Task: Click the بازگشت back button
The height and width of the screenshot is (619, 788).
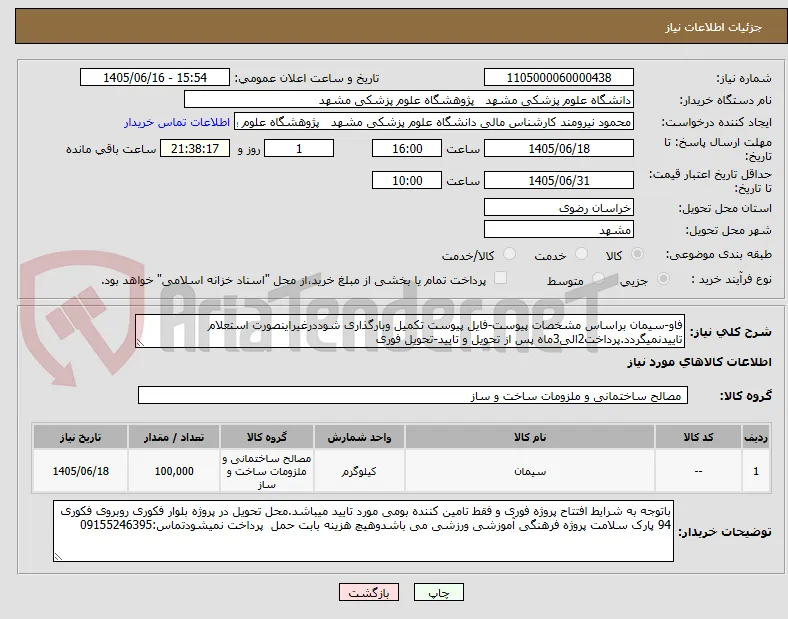Action: click(369, 593)
